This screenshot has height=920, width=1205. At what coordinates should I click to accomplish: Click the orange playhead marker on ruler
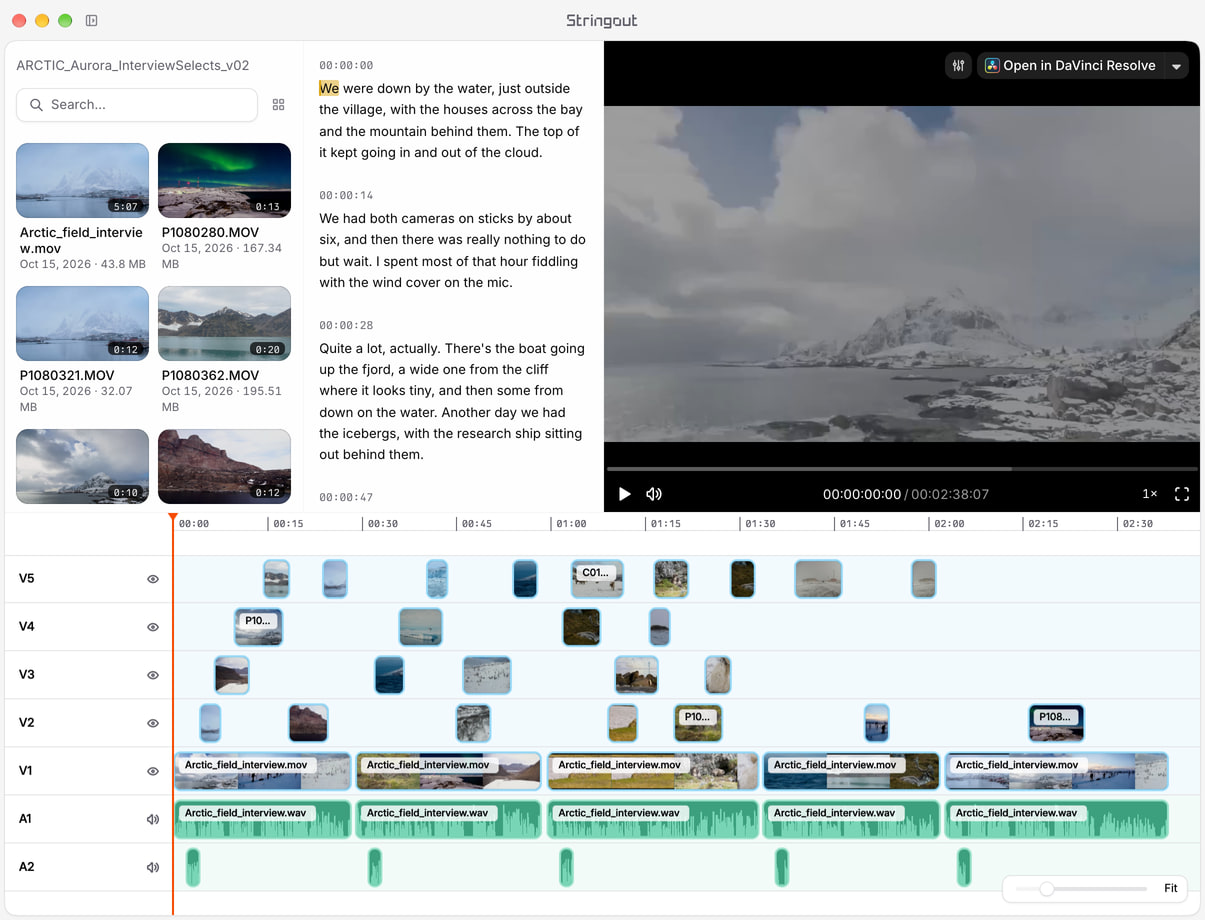pos(173,517)
